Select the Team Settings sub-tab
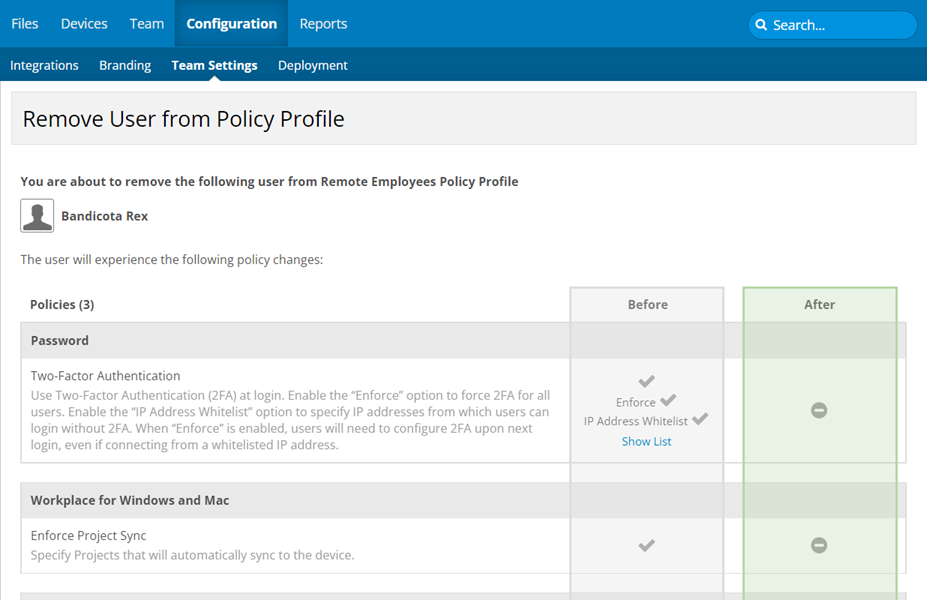The width and height of the screenshot is (927, 600). tap(214, 65)
